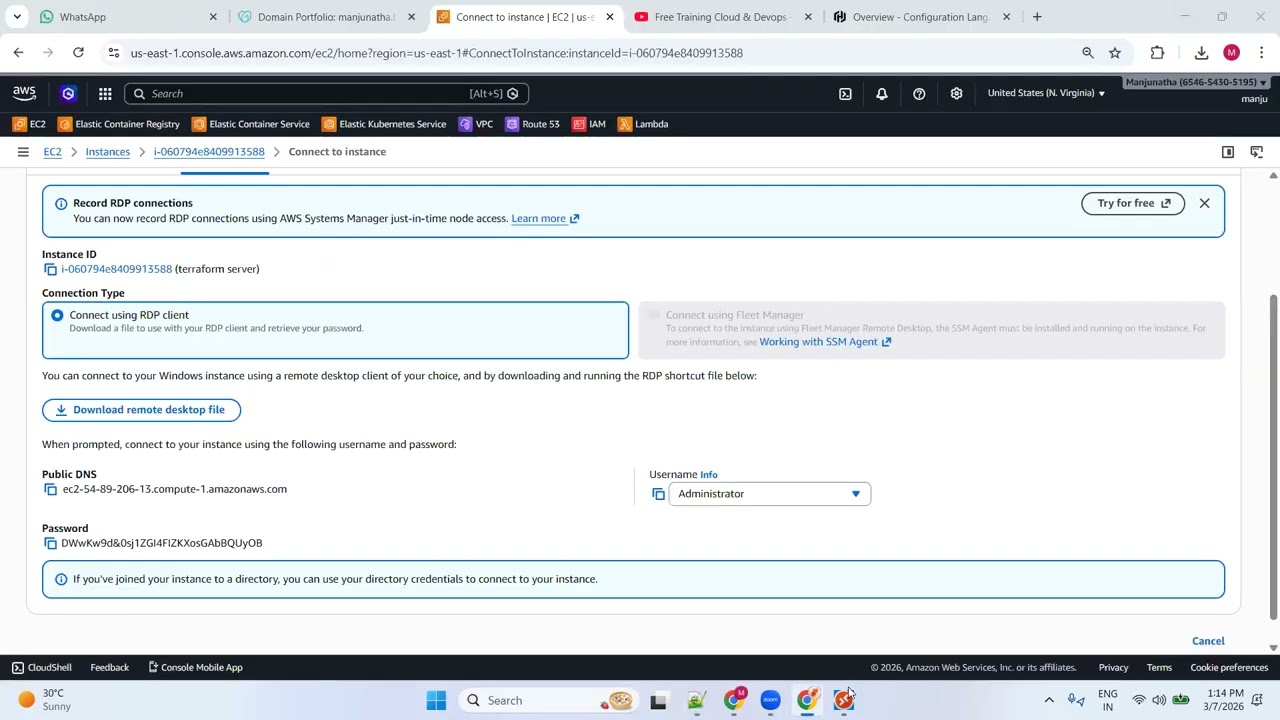Open console settings gear

pyautogui.click(x=956, y=93)
